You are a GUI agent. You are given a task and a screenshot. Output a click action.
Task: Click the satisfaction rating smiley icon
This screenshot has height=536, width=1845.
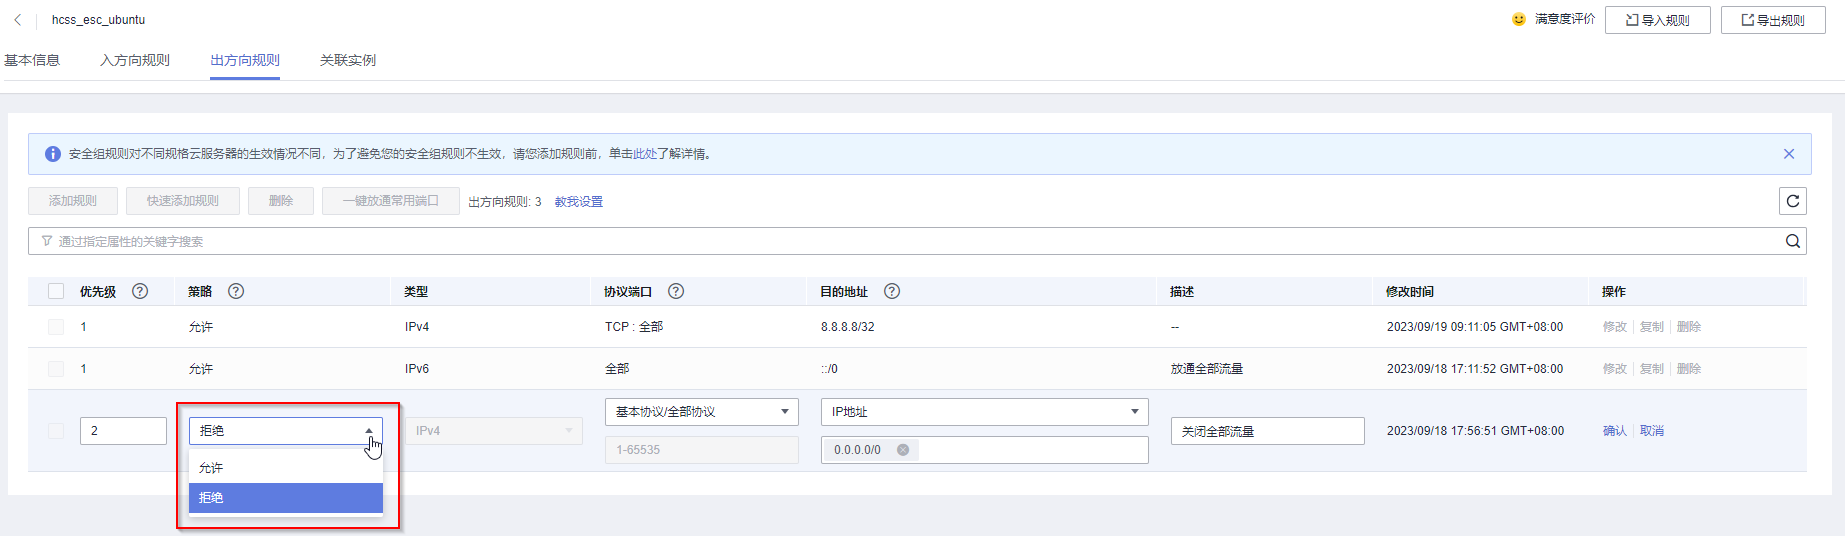[x=1519, y=19]
